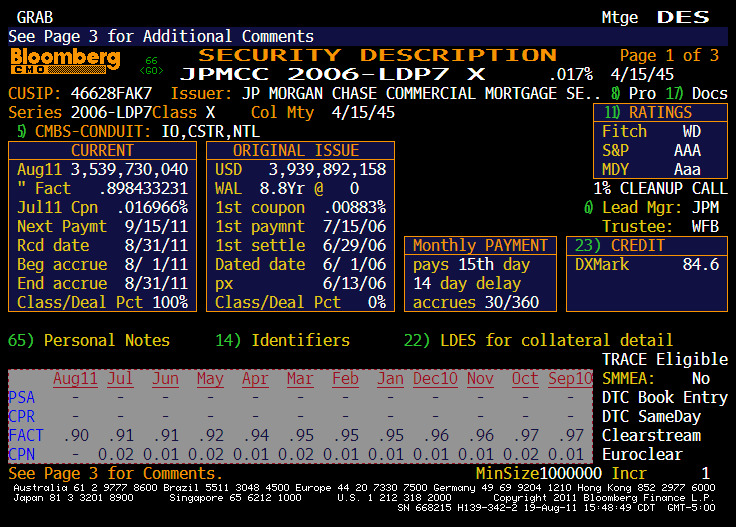This screenshot has height=527, width=736.
Task: Click the CPR row label
Action: [x=22, y=416]
